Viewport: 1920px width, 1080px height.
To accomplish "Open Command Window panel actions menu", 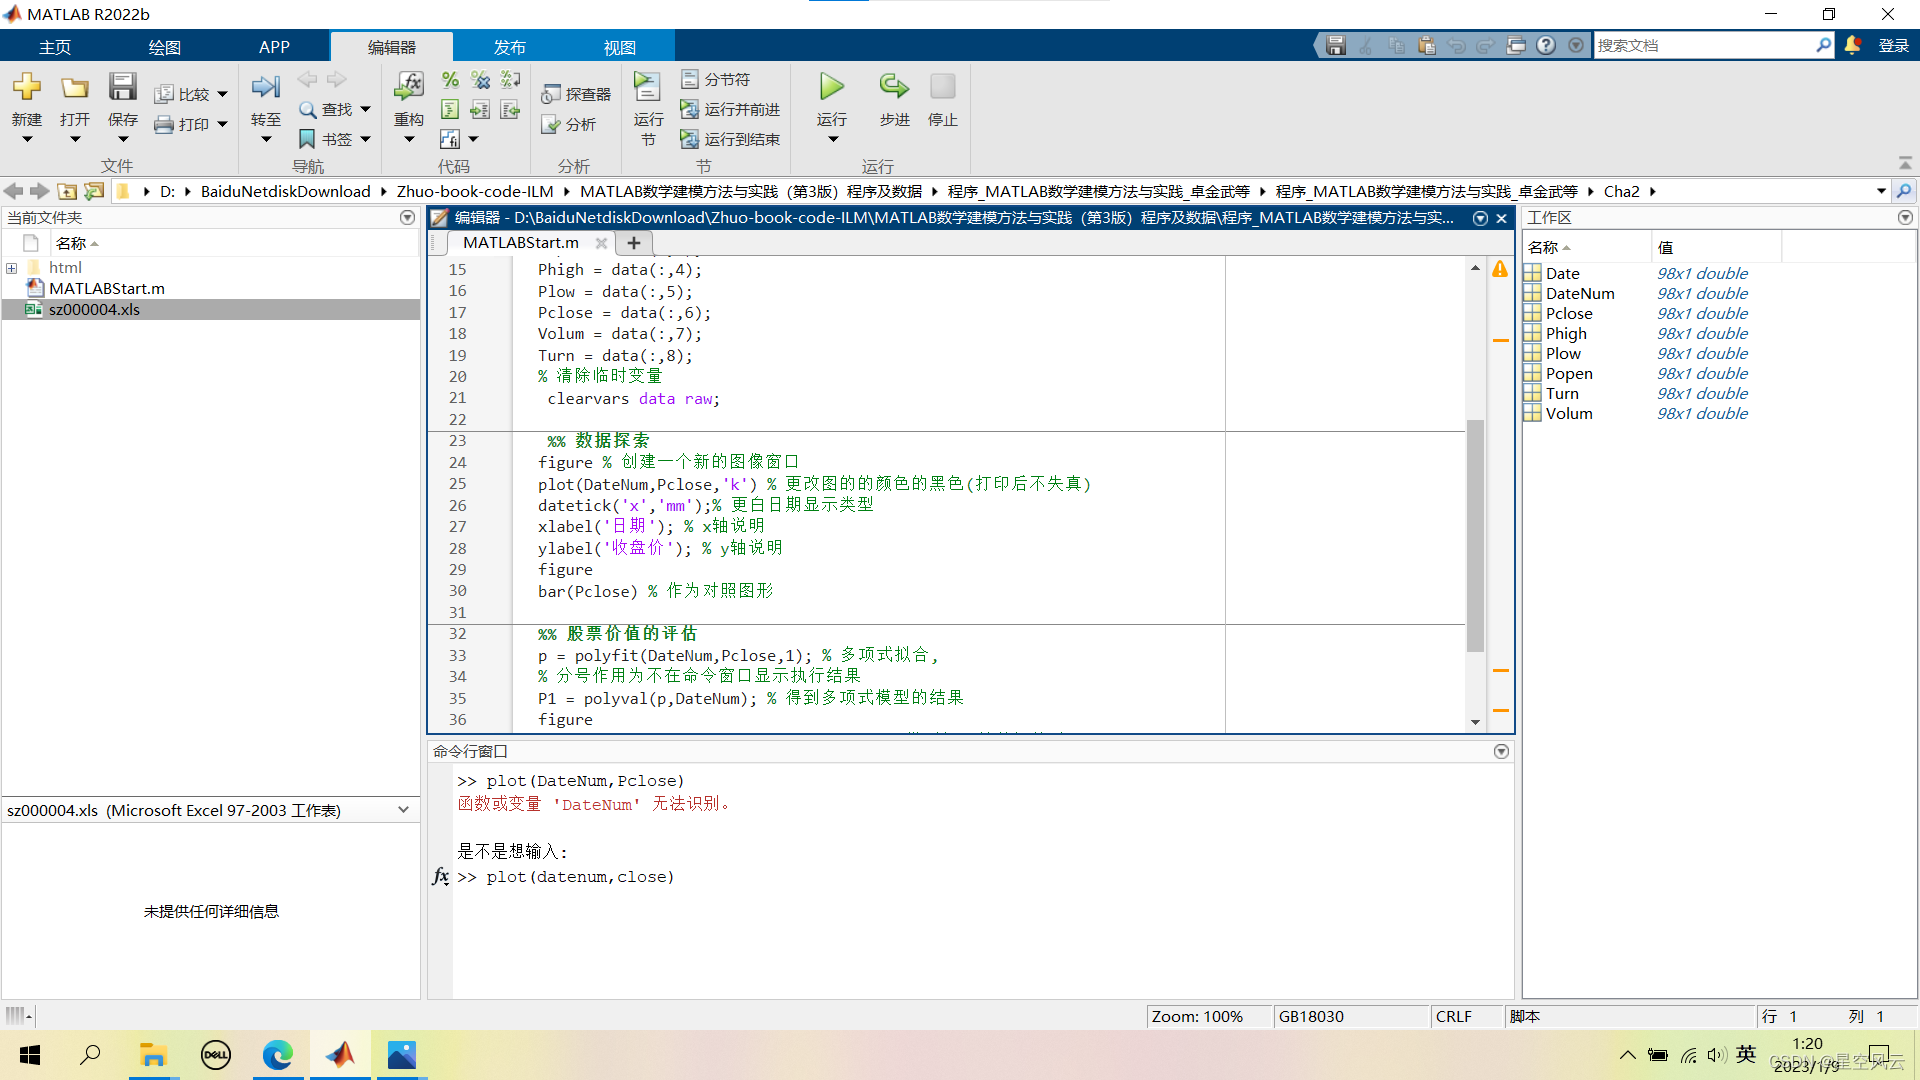I will coord(1501,752).
